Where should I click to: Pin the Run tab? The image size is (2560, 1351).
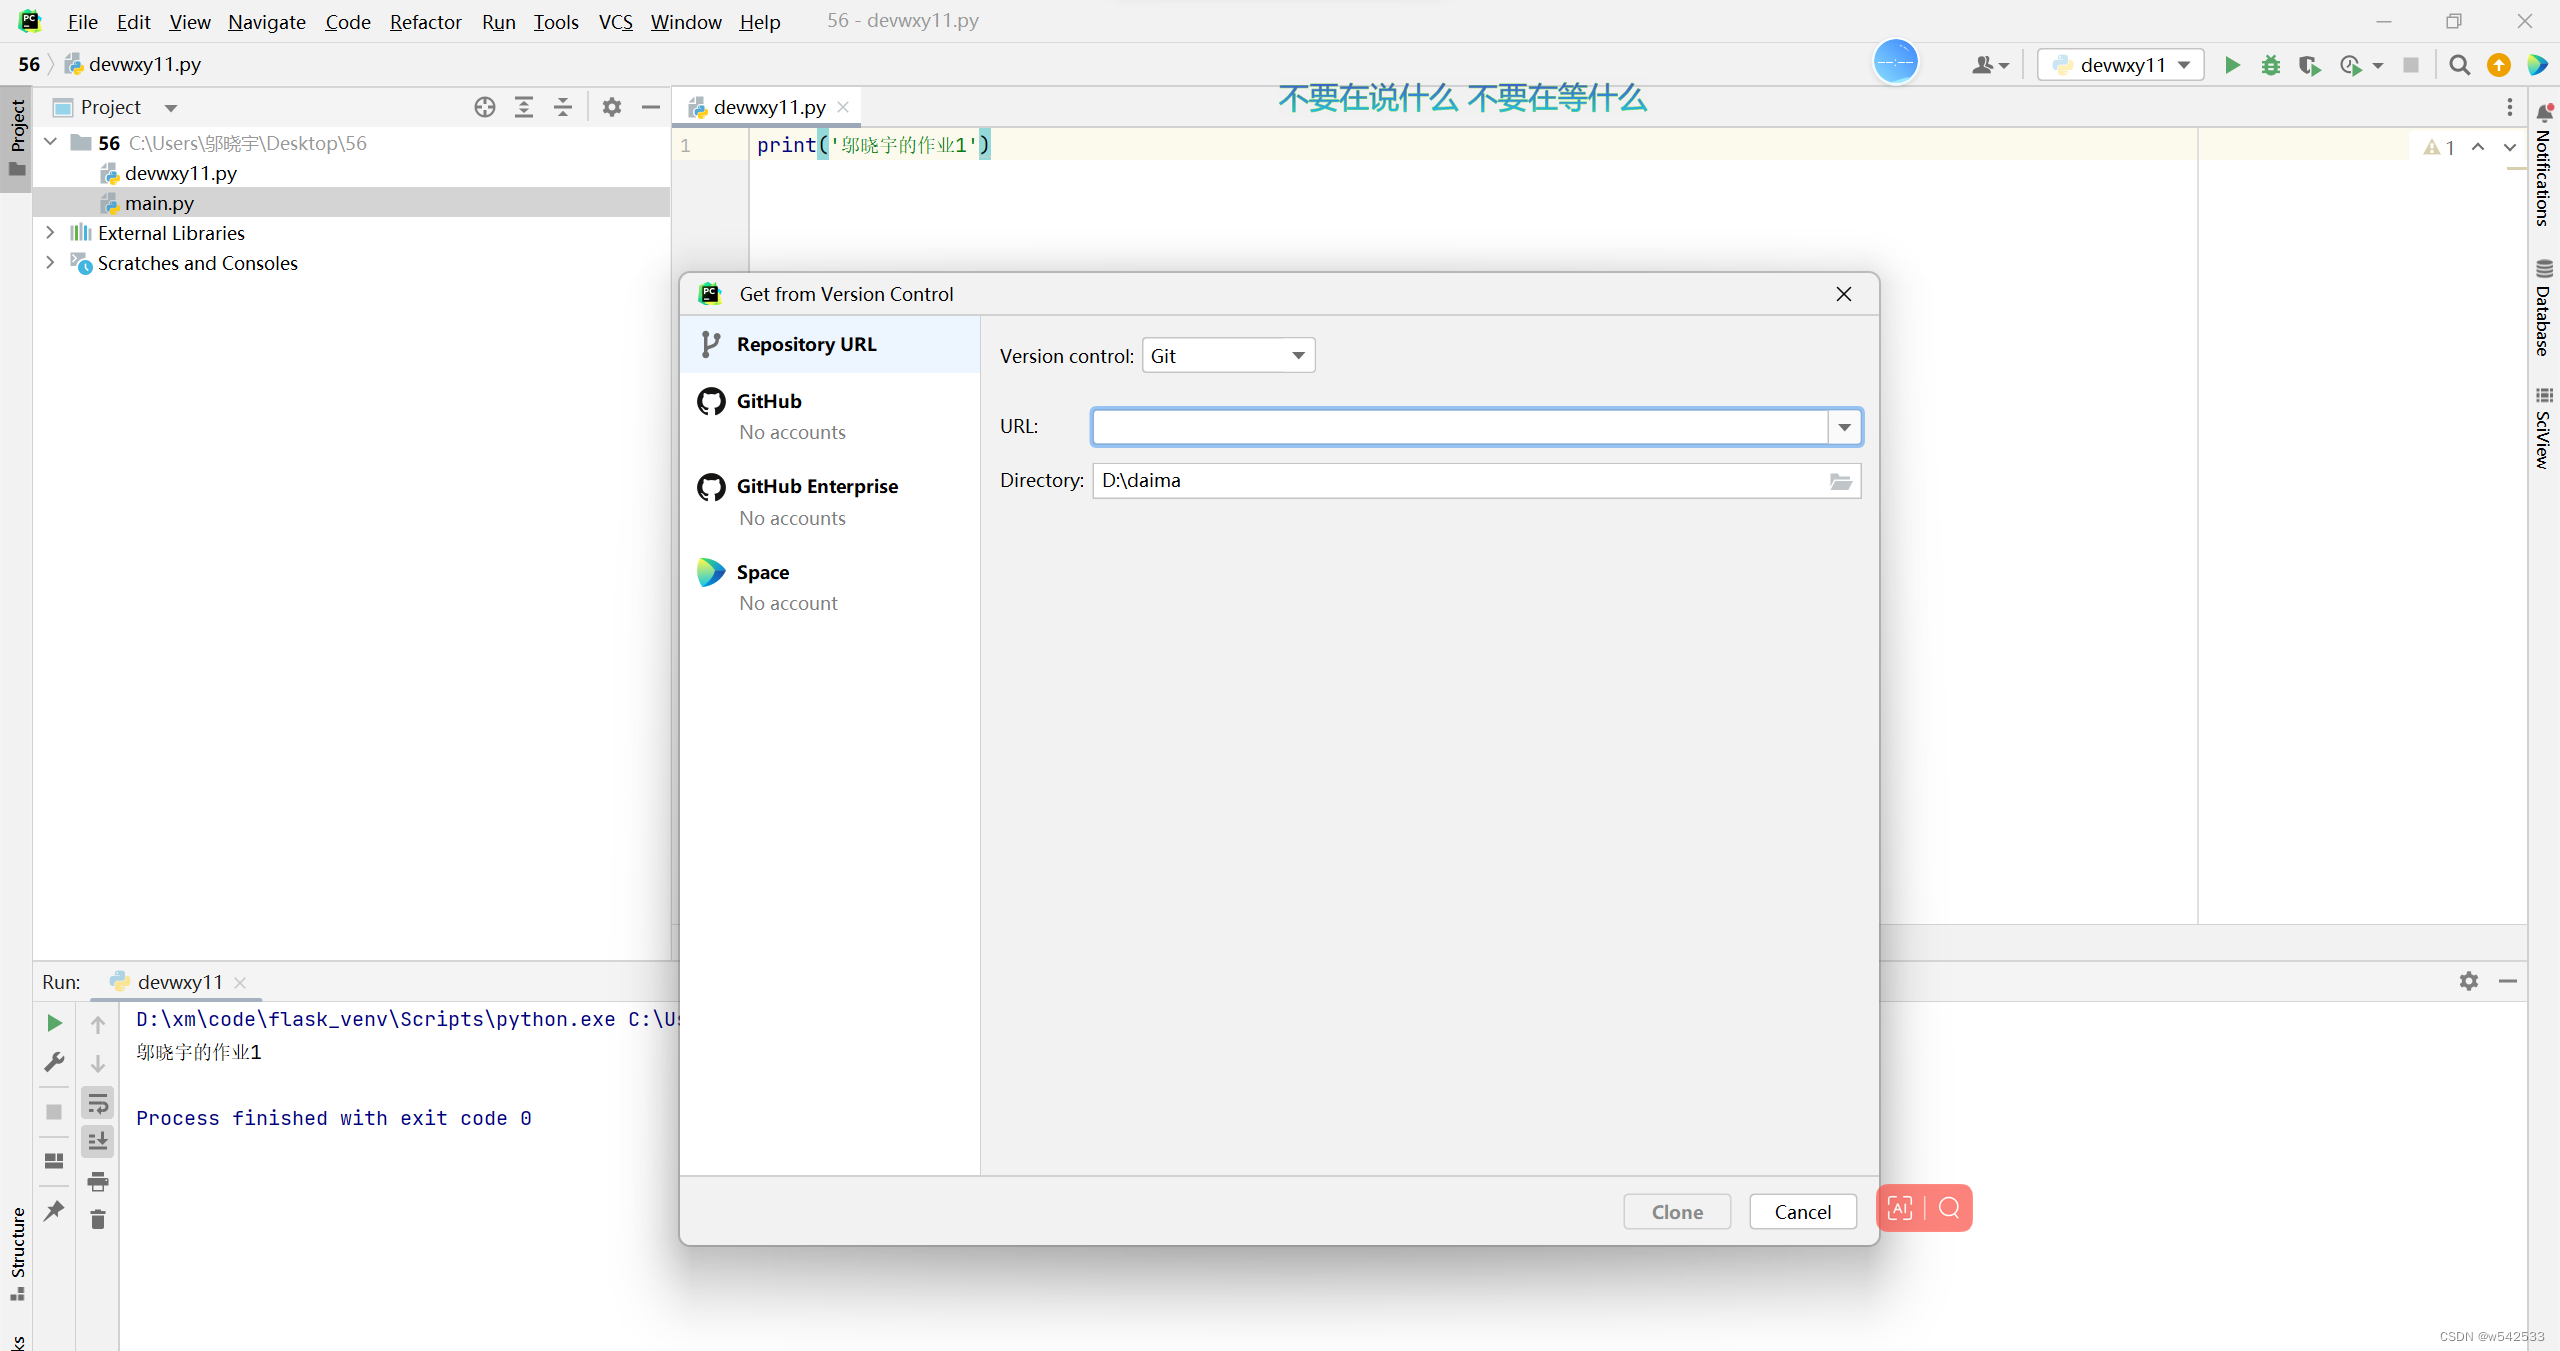(x=53, y=1211)
